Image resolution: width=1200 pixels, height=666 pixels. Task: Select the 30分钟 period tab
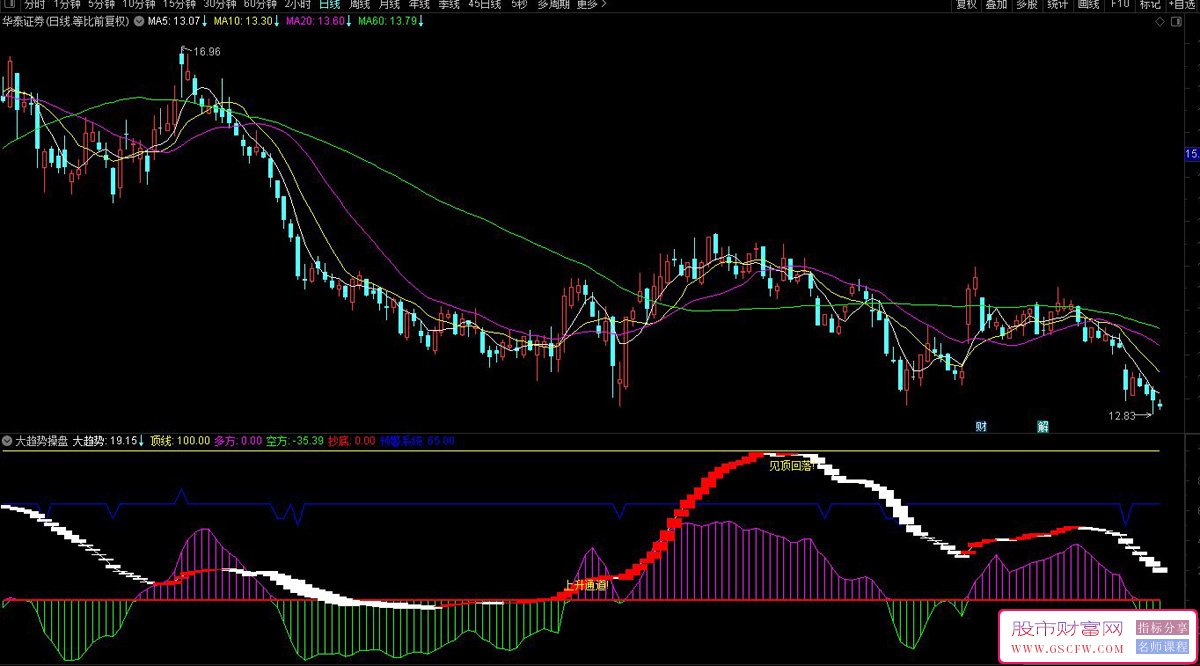[220, 4]
